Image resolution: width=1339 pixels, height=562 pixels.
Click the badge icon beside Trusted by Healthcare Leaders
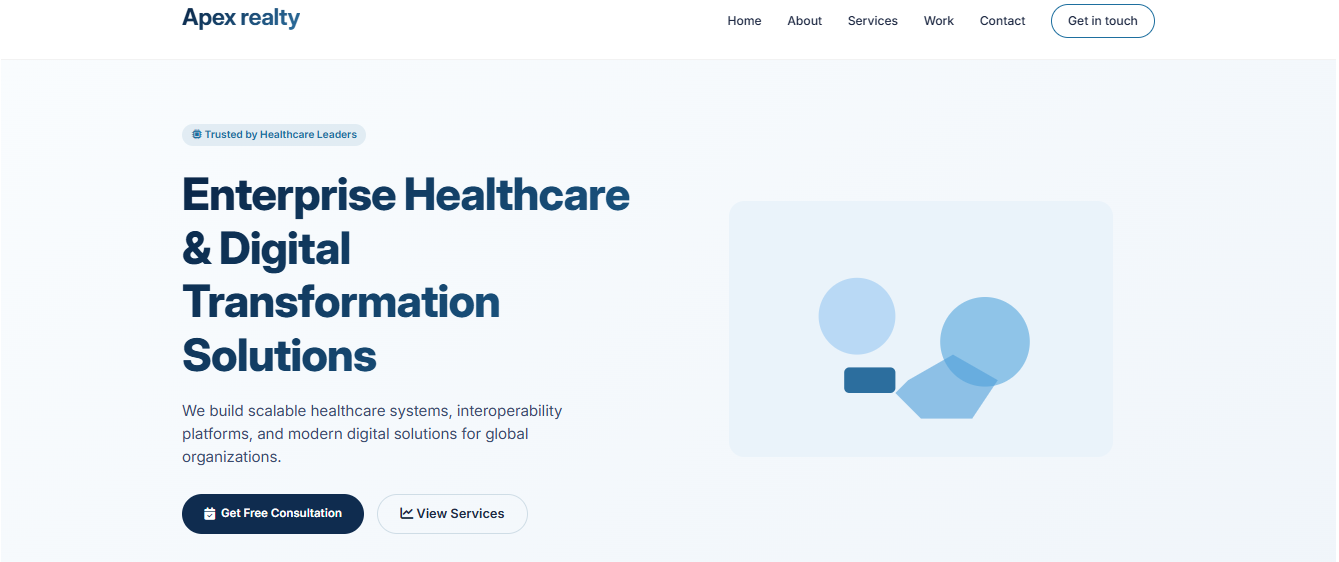pyautogui.click(x=196, y=134)
